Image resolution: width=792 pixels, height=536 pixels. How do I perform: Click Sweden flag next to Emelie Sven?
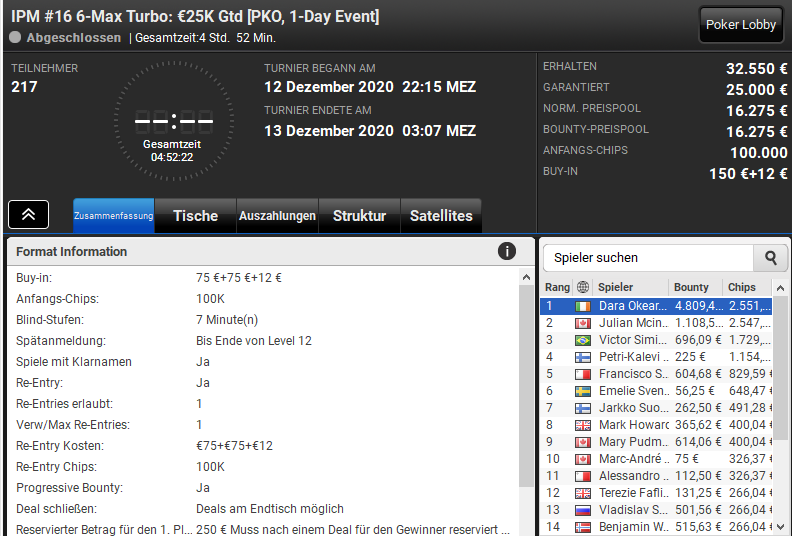pos(583,391)
